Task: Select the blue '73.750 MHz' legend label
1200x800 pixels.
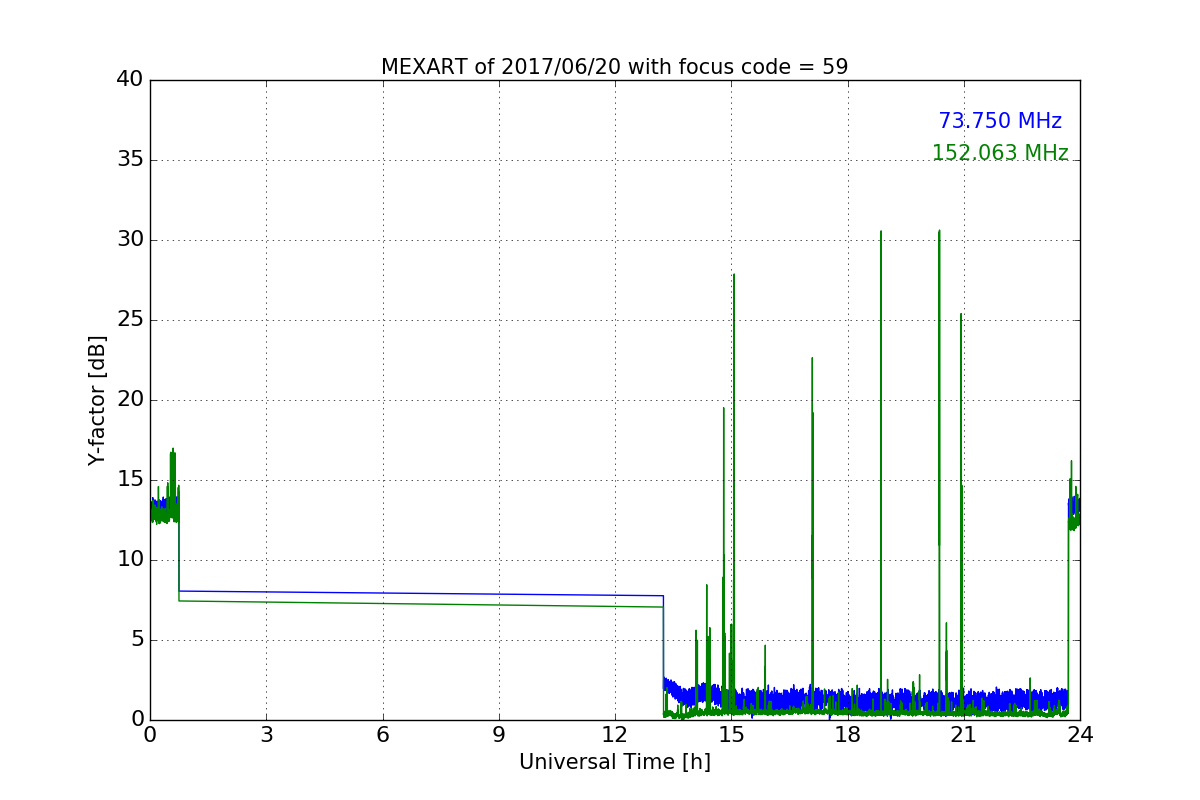Action: (x=1000, y=121)
